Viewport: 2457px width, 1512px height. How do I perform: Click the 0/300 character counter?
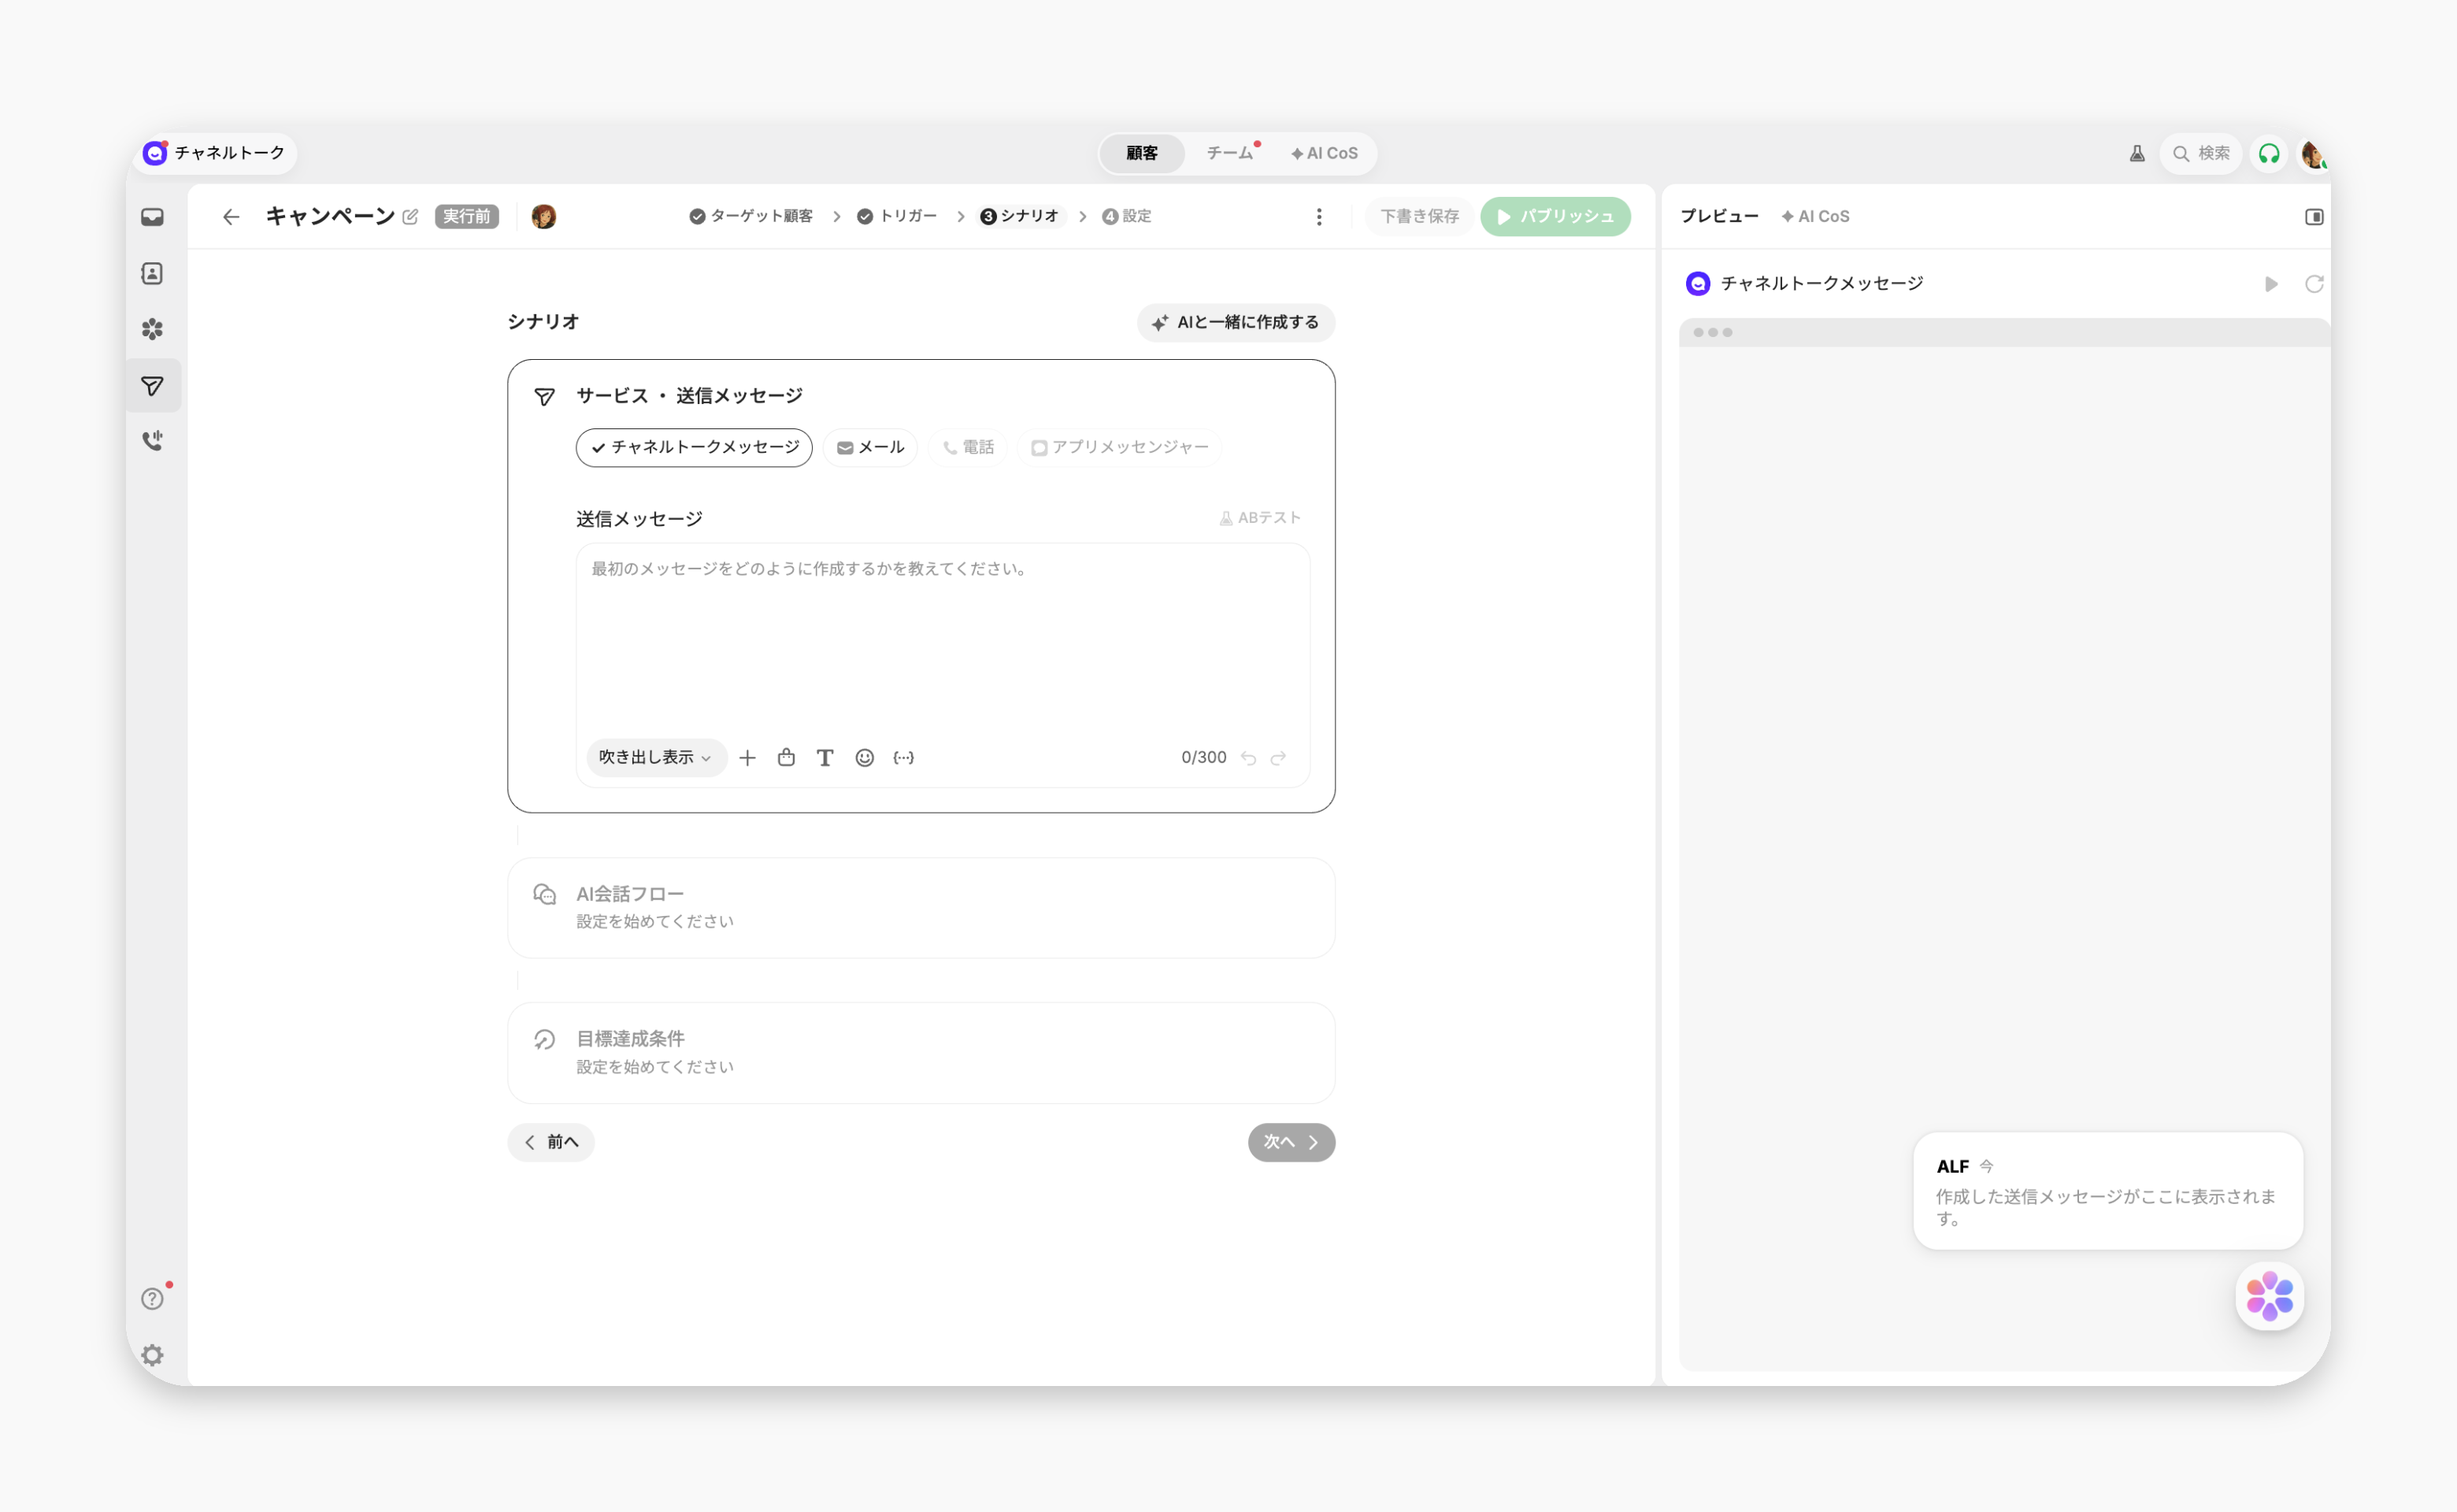tap(1203, 758)
